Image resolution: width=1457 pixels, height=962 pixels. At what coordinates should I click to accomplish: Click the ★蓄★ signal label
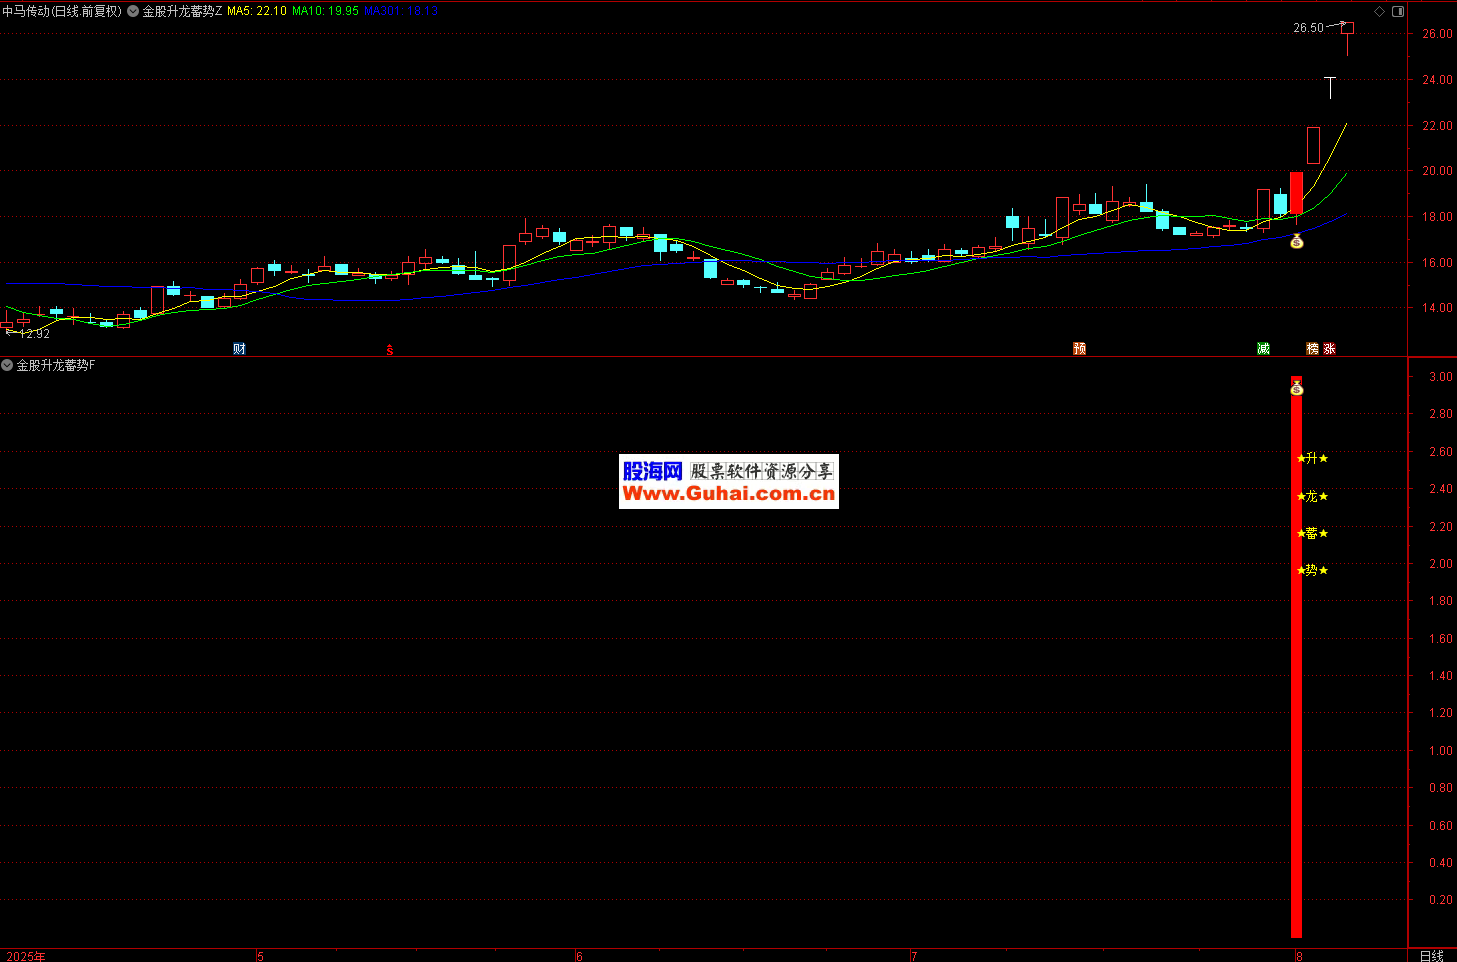[1313, 533]
